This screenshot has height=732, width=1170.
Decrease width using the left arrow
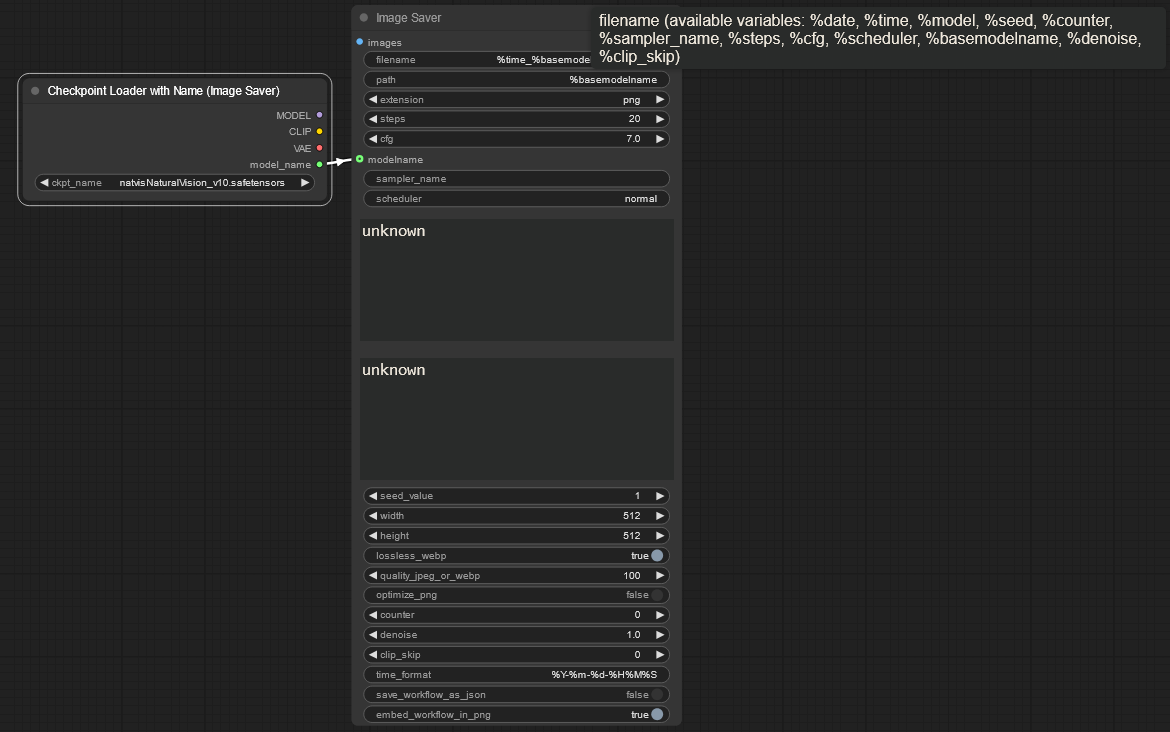point(373,516)
